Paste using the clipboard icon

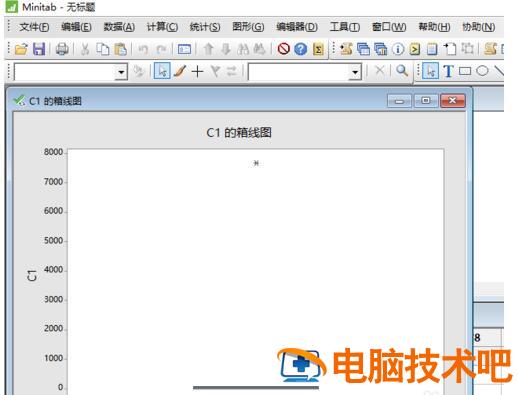pyautogui.click(x=120, y=49)
